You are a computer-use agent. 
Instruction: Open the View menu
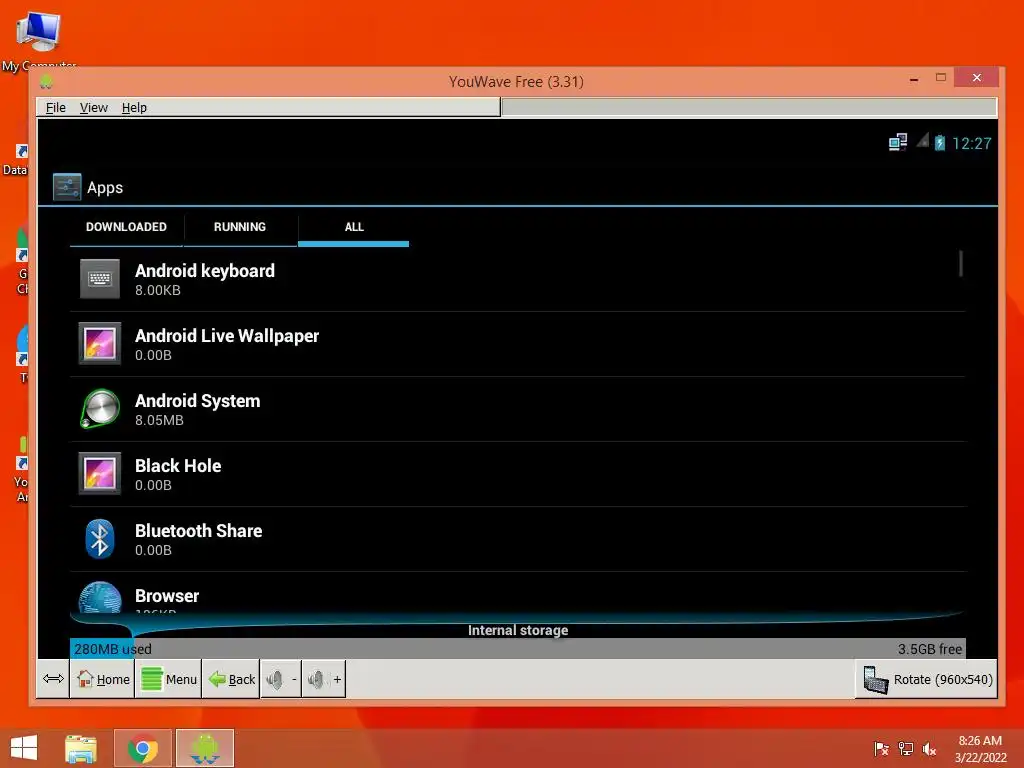tap(93, 108)
